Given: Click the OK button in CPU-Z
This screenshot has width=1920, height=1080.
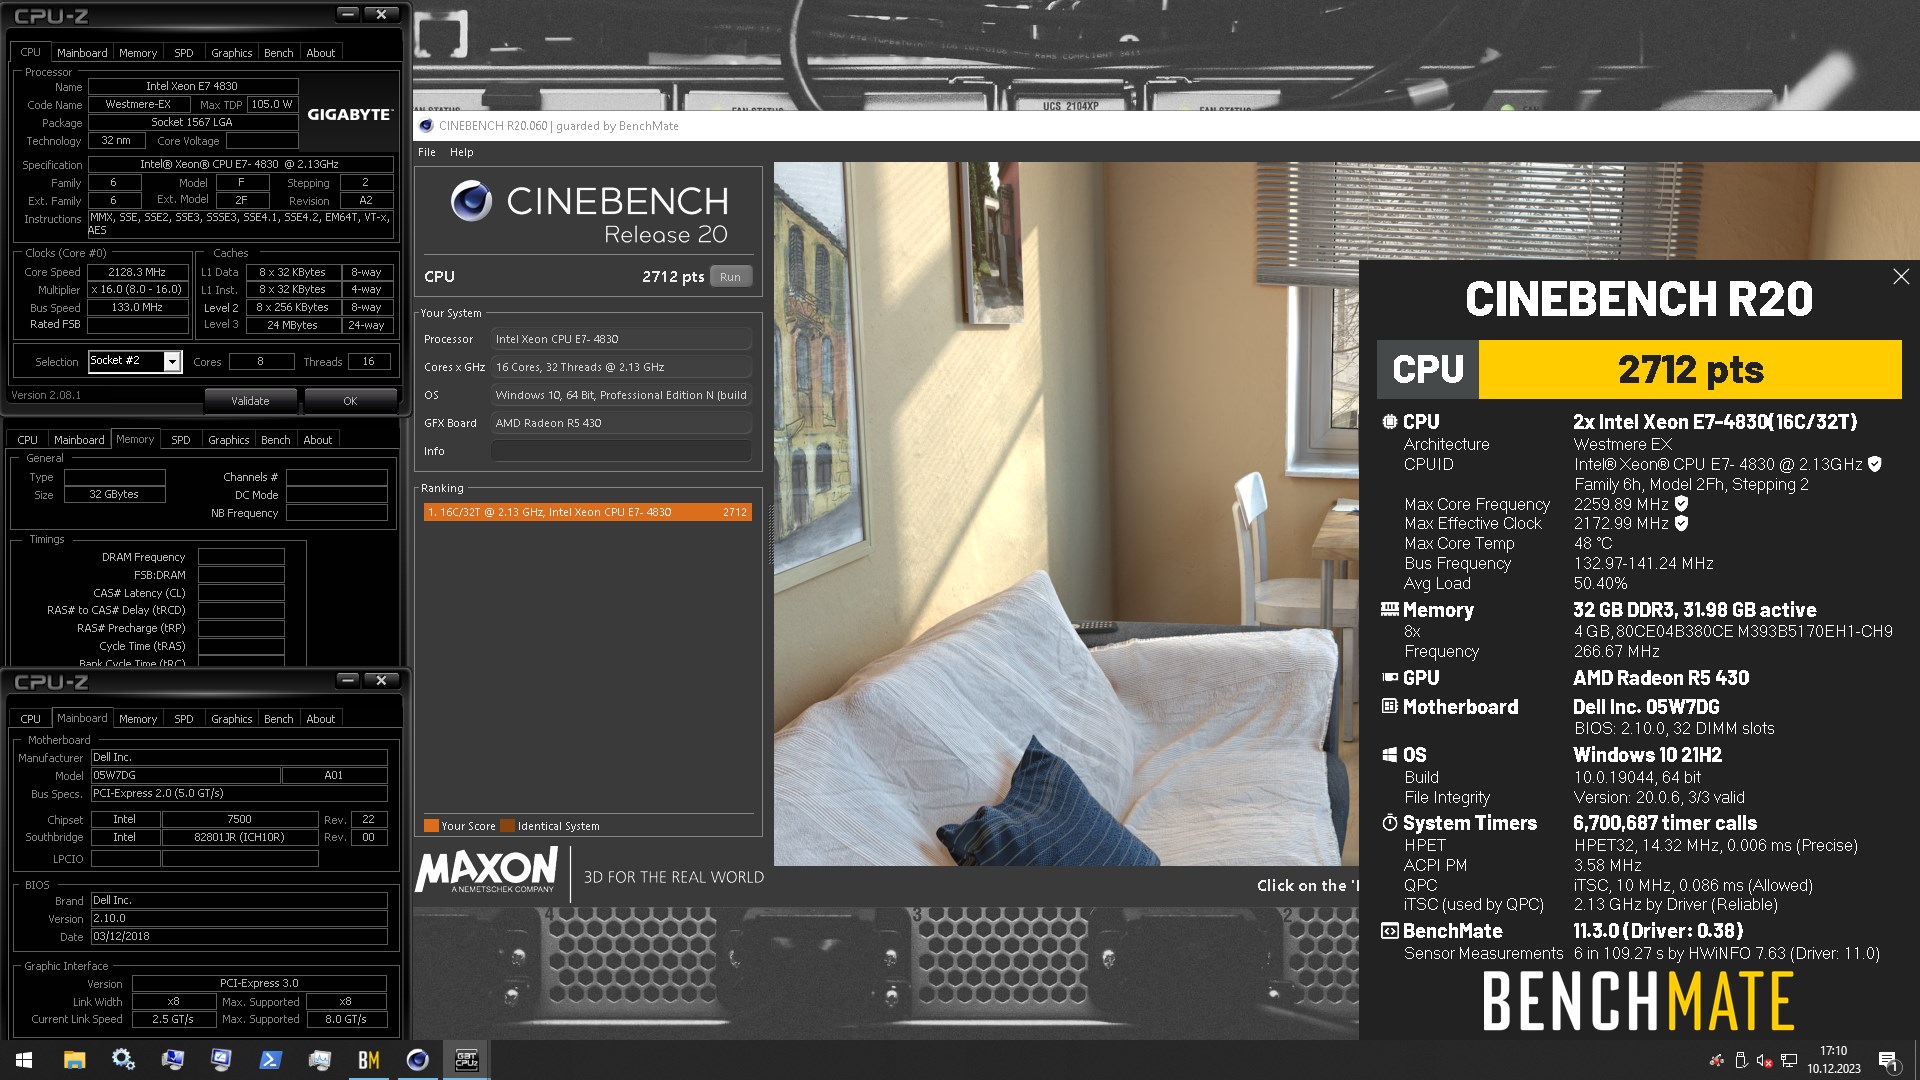Looking at the screenshot, I should point(350,401).
